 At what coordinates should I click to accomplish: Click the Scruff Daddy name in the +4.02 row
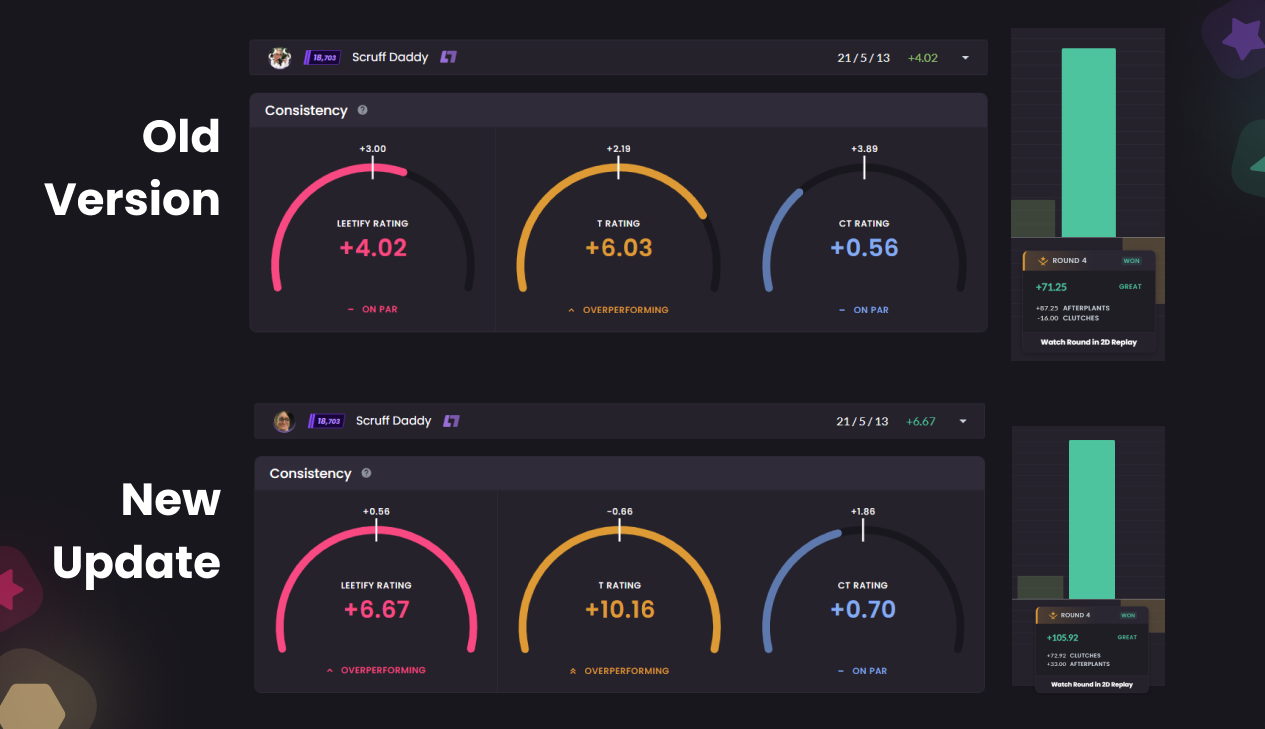click(390, 58)
